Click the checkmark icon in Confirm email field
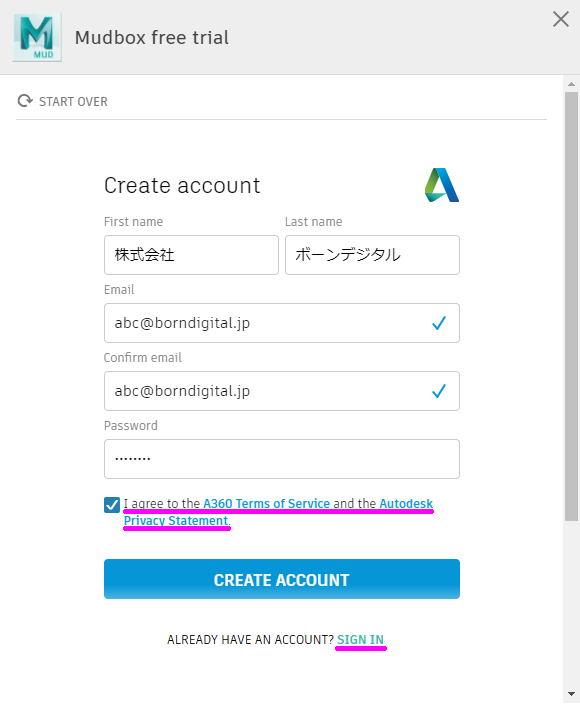580x704 pixels. coord(439,391)
